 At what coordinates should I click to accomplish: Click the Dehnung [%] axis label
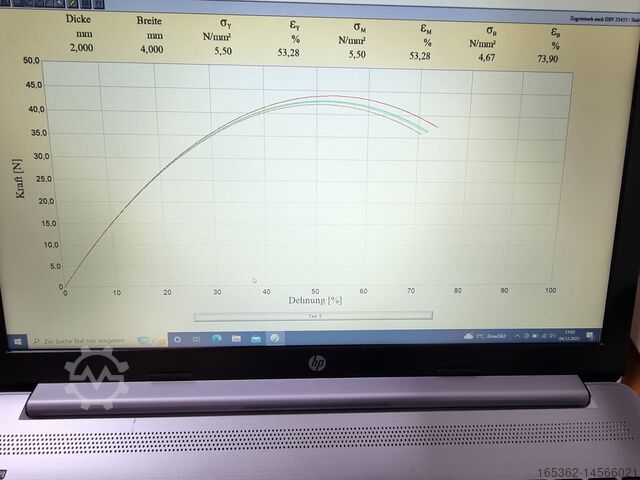(x=316, y=300)
